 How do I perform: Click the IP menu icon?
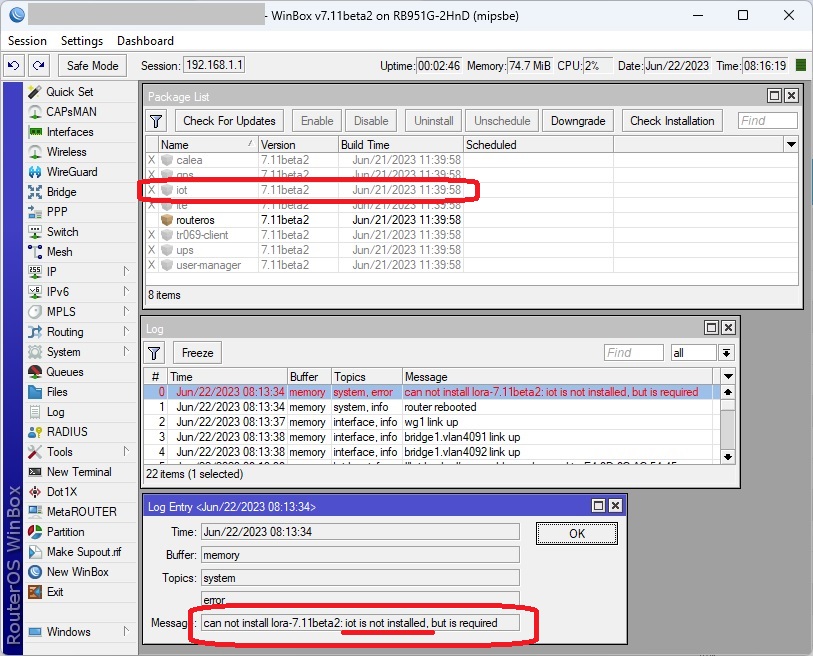tap(35, 272)
